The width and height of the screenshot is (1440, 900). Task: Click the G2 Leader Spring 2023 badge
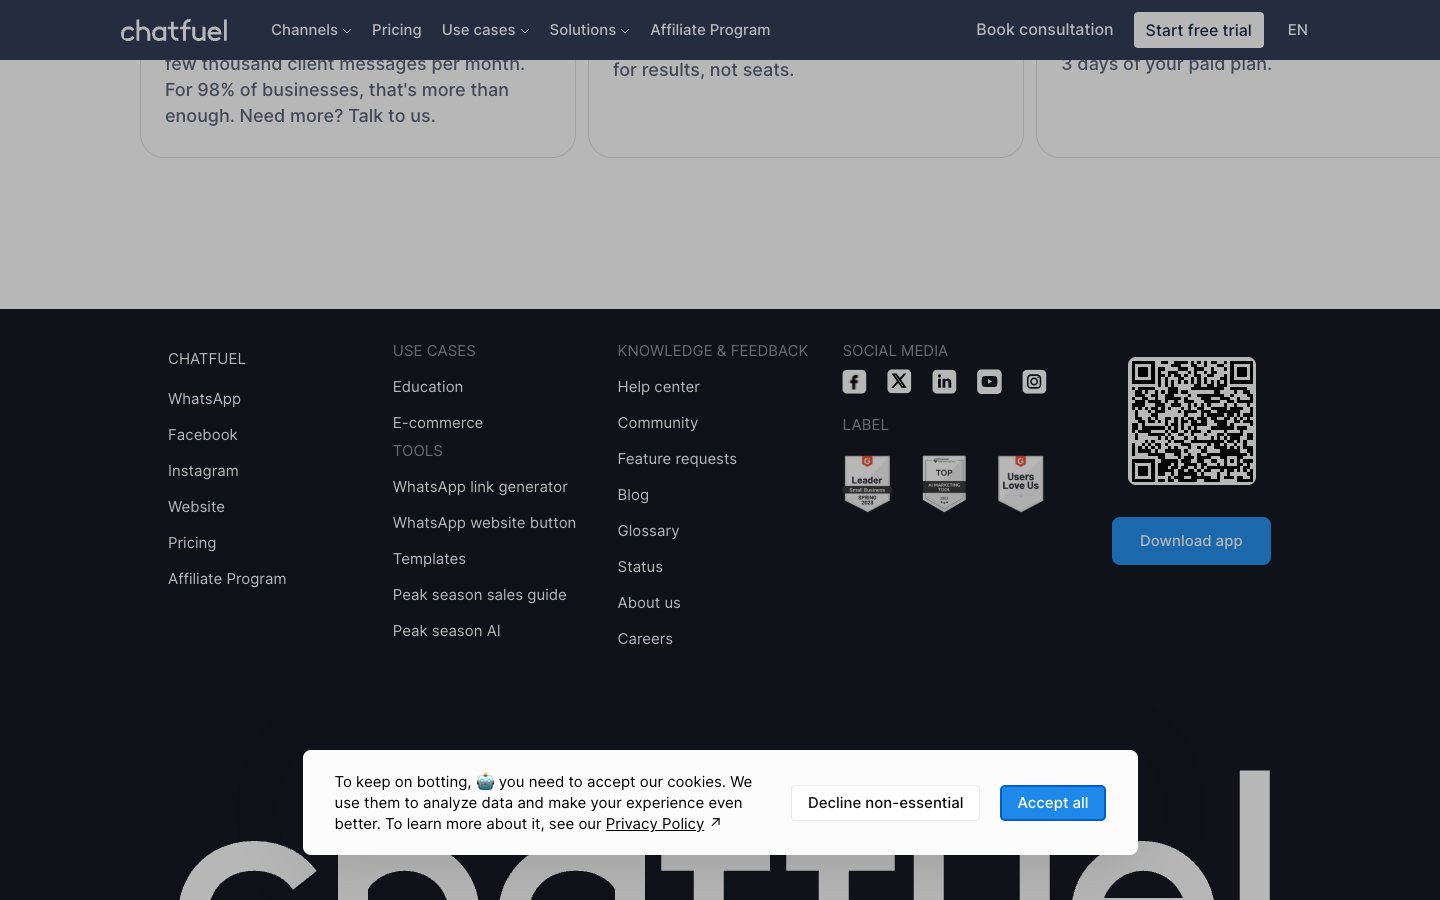coord(867,483)
